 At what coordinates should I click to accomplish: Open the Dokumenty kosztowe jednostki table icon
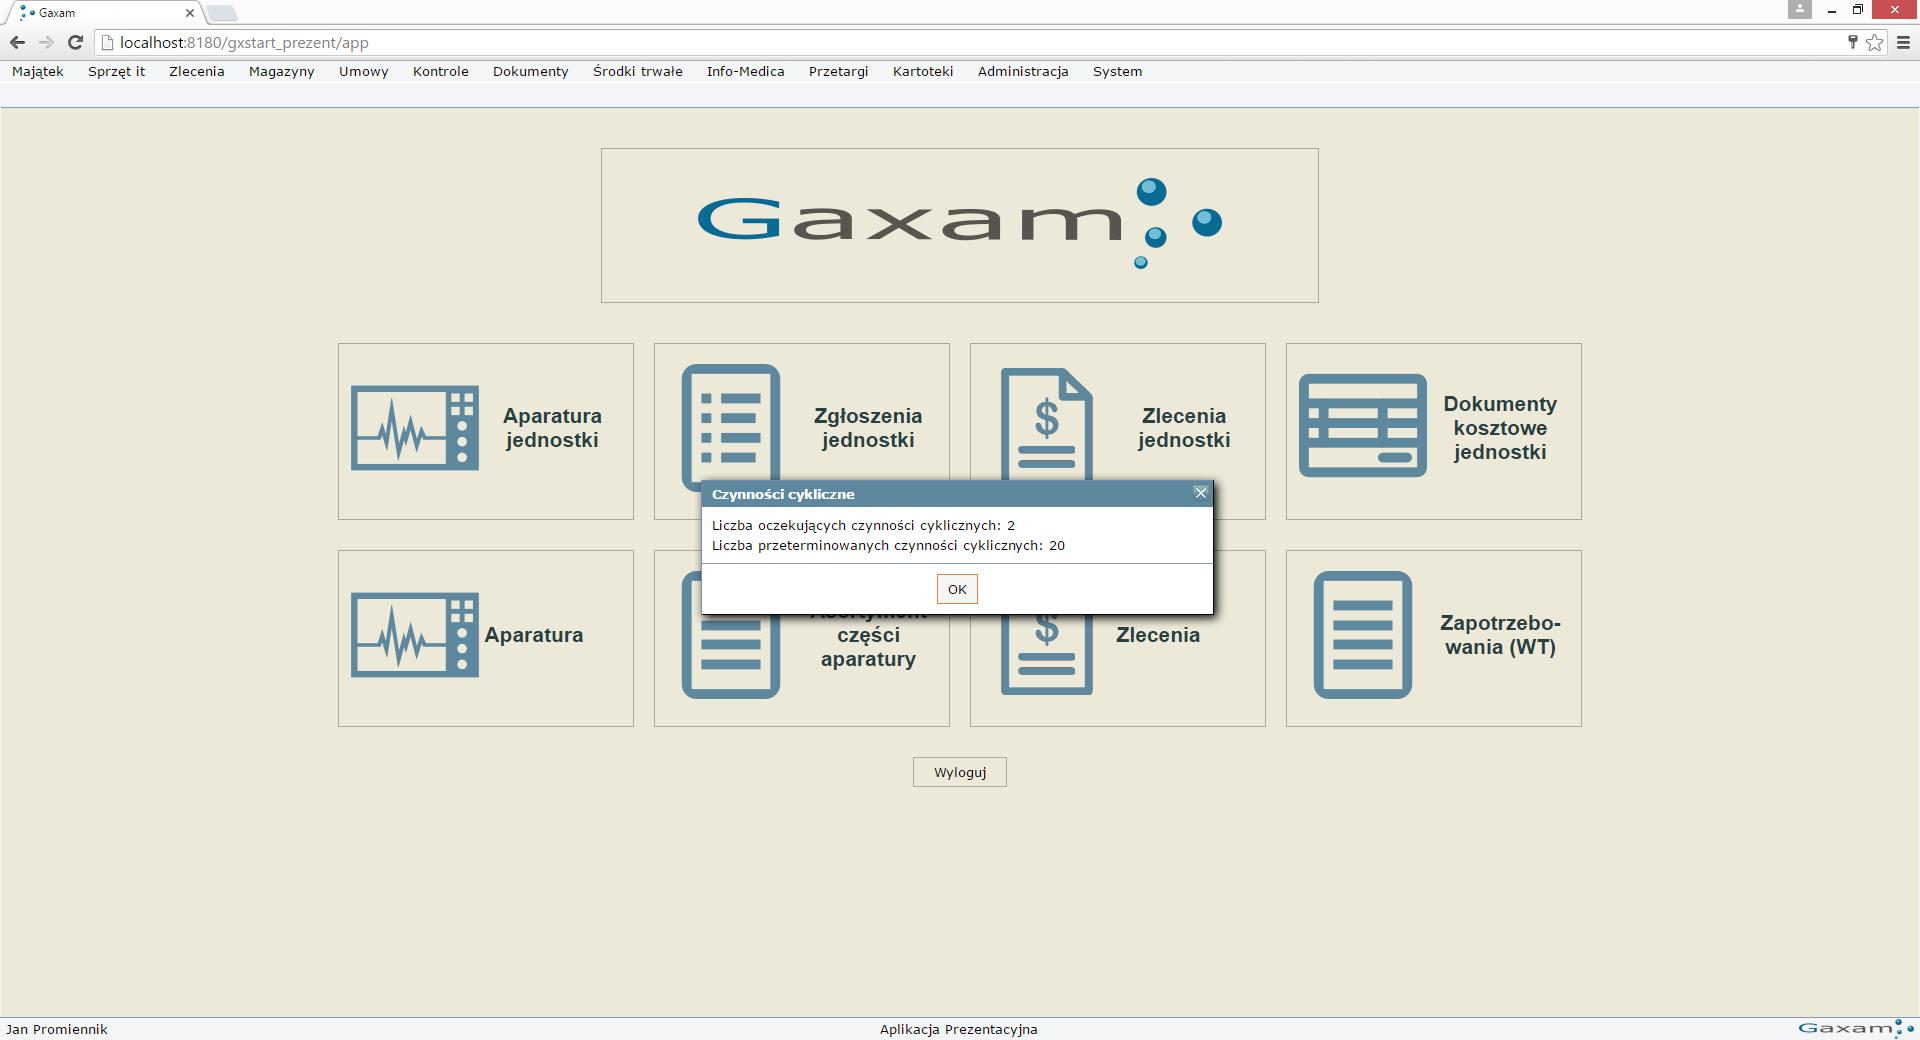(1362, 426)
